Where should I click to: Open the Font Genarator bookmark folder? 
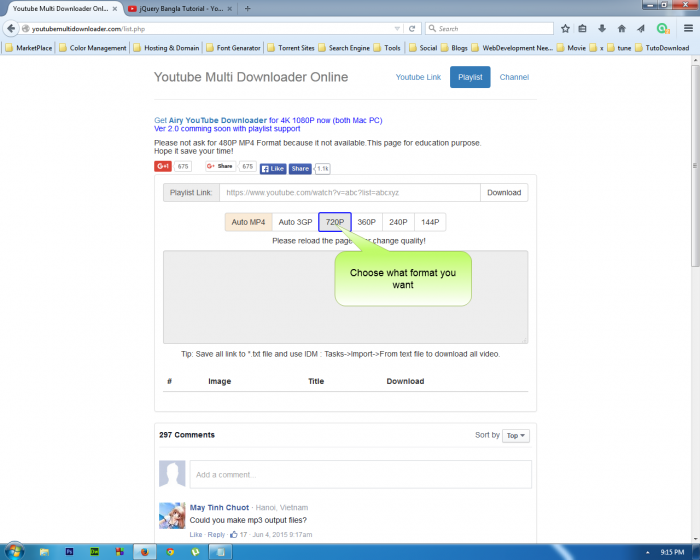pos(233,48)
